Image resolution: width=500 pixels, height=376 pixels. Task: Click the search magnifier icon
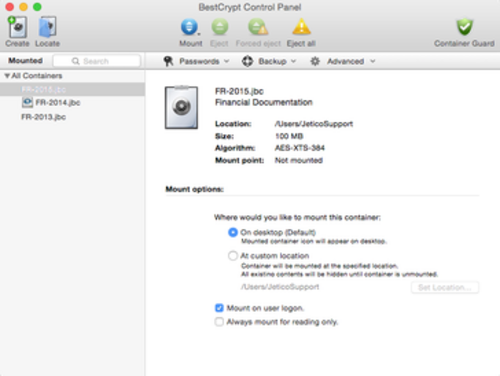(76, 61)
